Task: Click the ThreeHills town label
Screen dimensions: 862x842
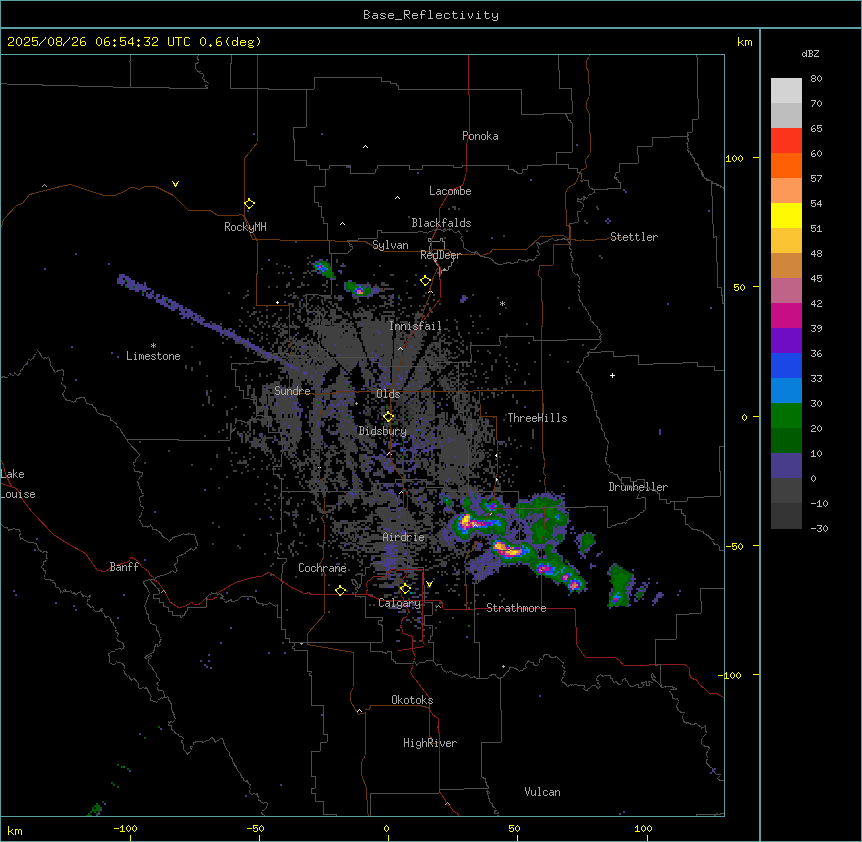Action: pos(537,418)
